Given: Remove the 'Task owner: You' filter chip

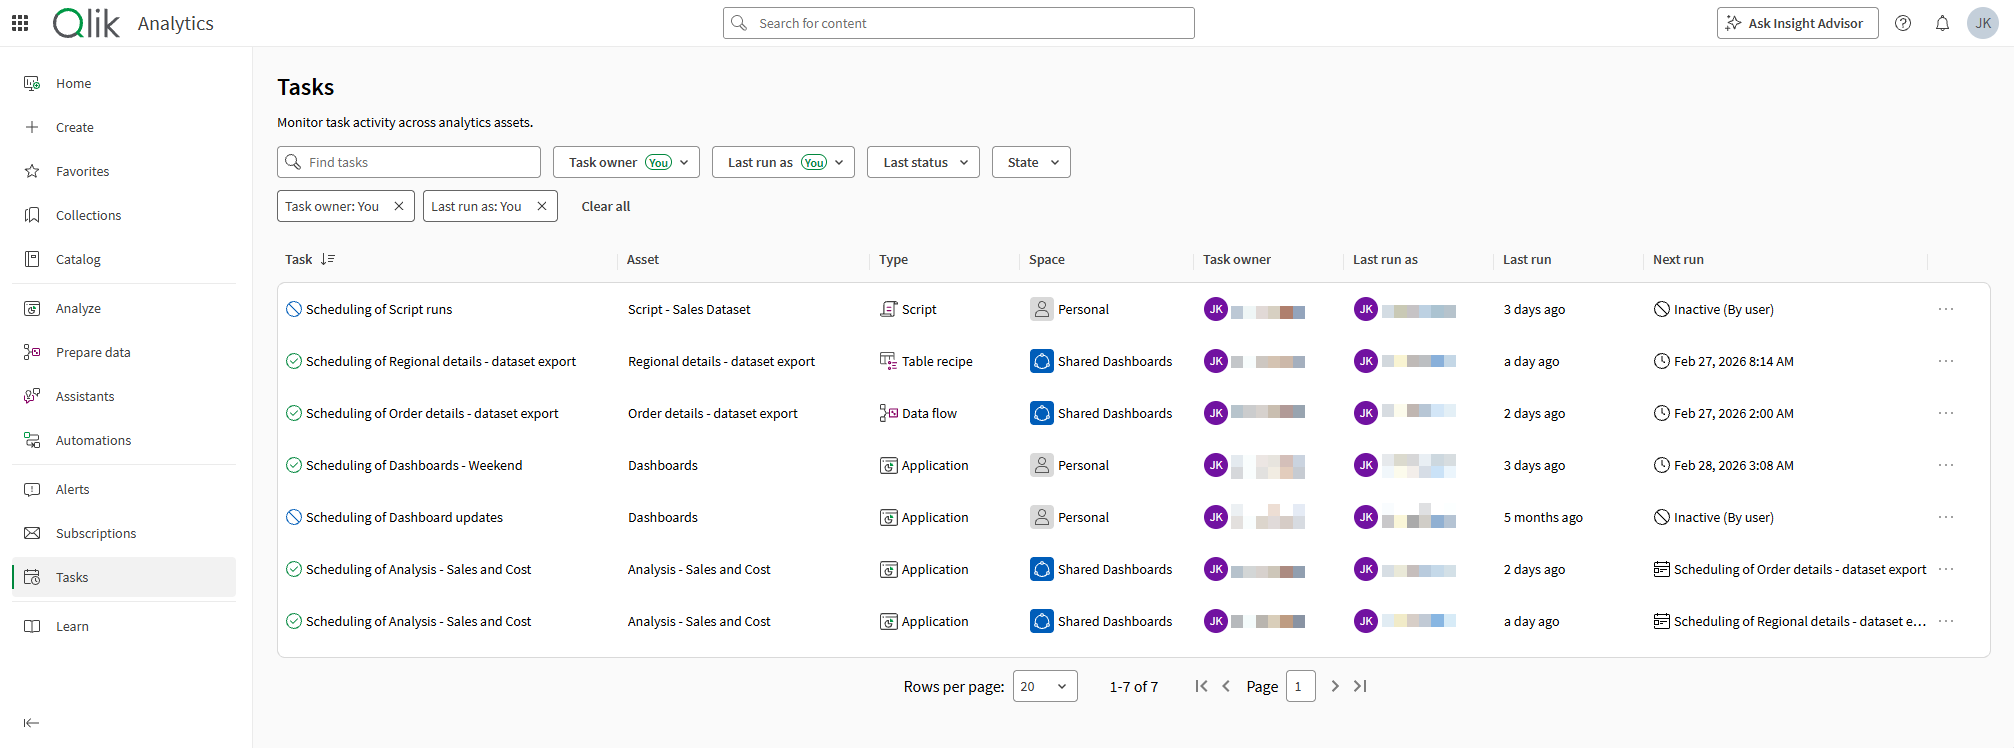Looking at the screenshot, I should point(399,206).
